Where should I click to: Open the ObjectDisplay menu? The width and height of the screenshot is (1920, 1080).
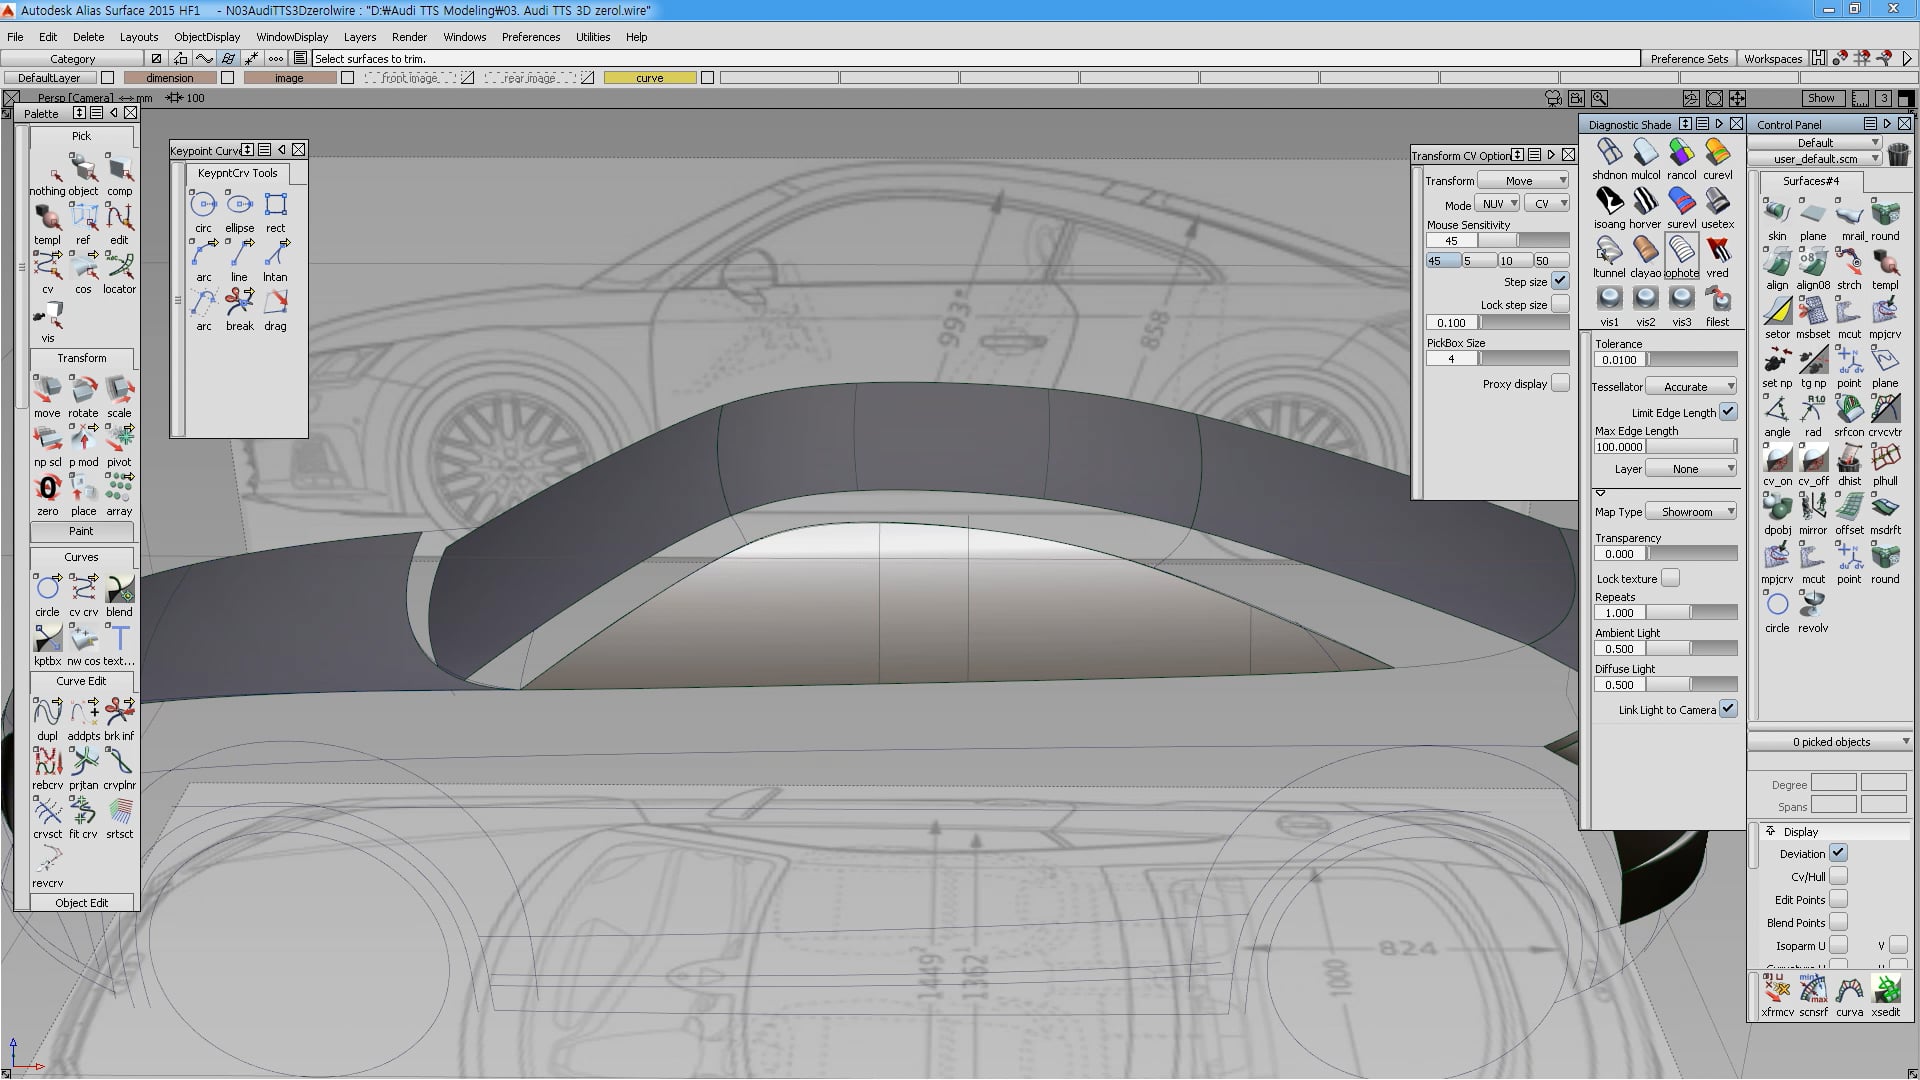pos(207,37)
